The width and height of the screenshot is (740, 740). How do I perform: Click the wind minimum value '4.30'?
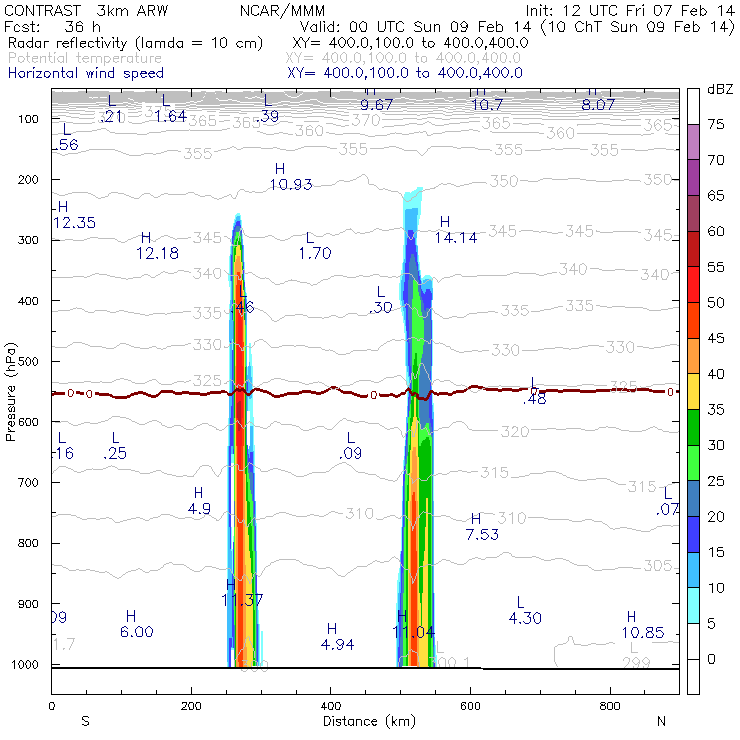tap(525, 618)
